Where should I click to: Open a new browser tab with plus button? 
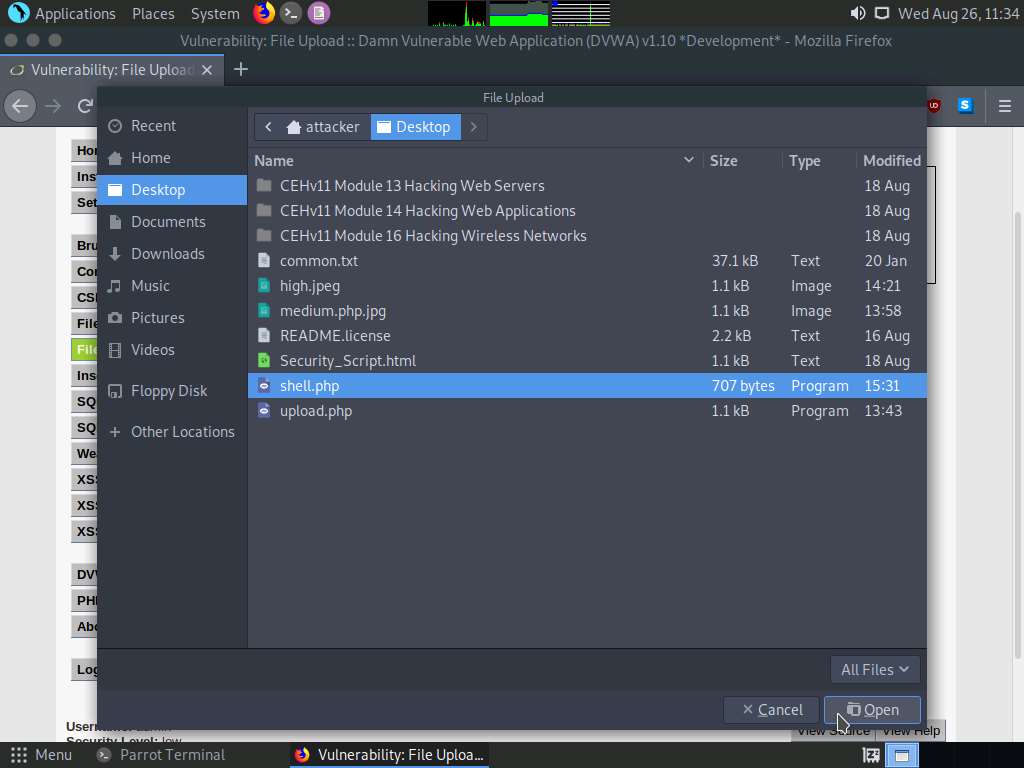click(x=240, y=70)
